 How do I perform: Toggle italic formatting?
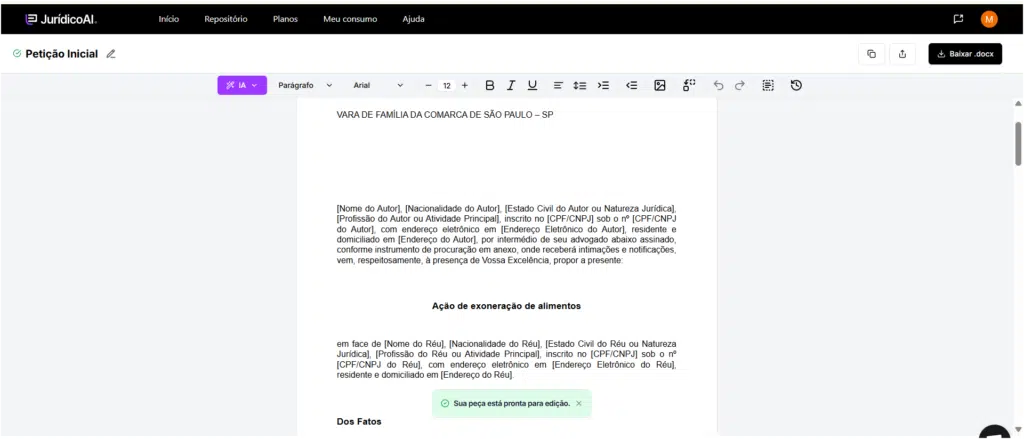click(511, 85)
